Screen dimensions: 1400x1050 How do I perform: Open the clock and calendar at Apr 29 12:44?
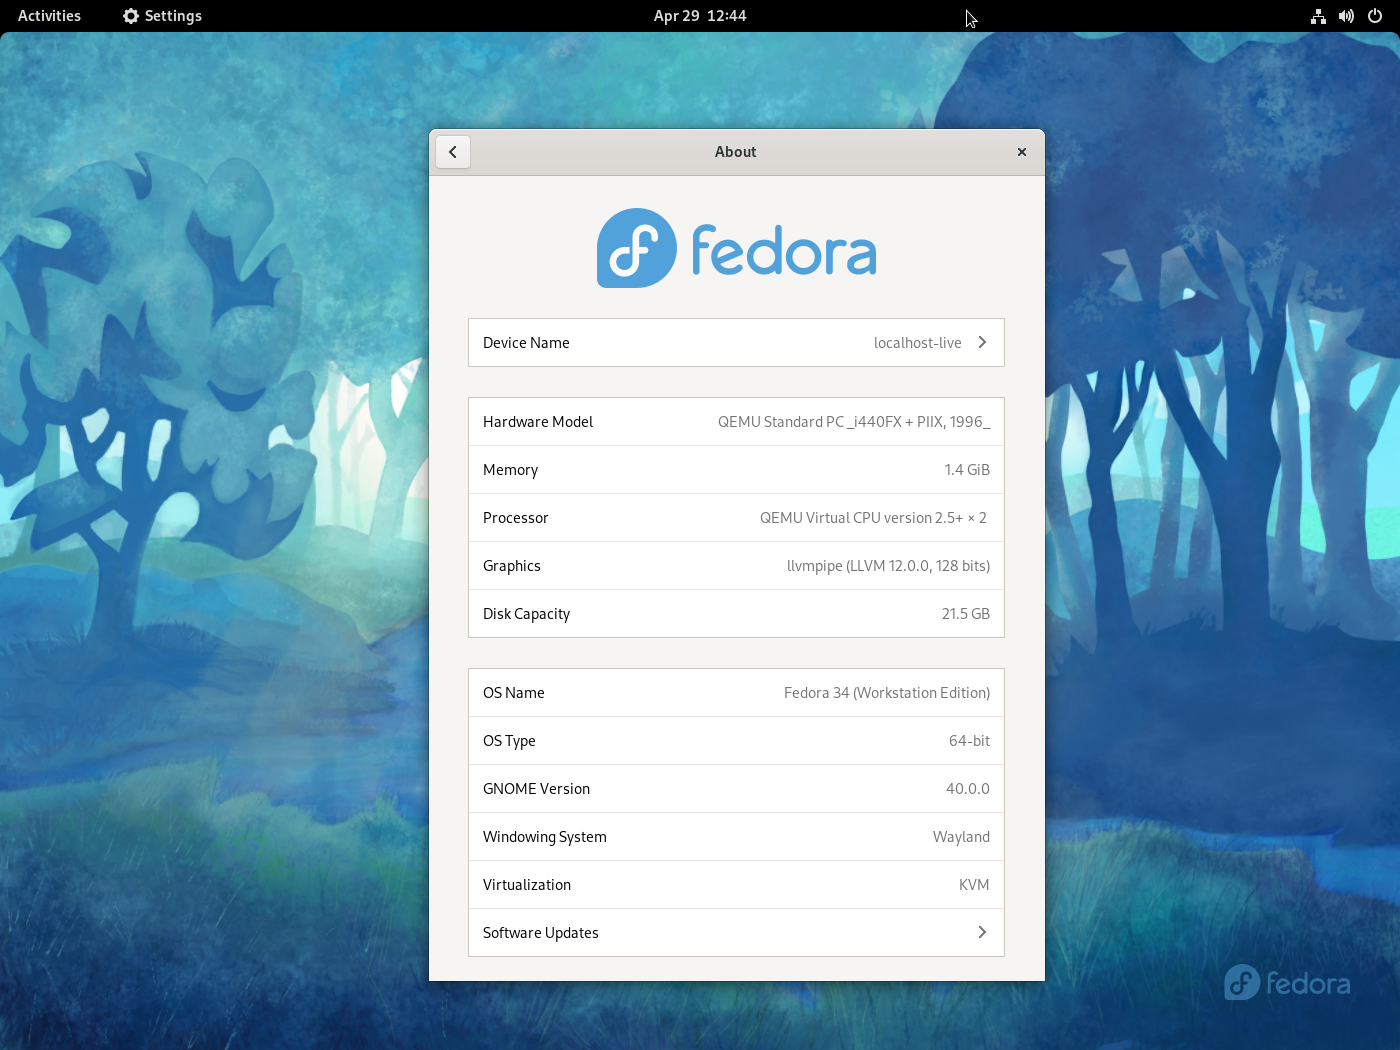point(700,16)
